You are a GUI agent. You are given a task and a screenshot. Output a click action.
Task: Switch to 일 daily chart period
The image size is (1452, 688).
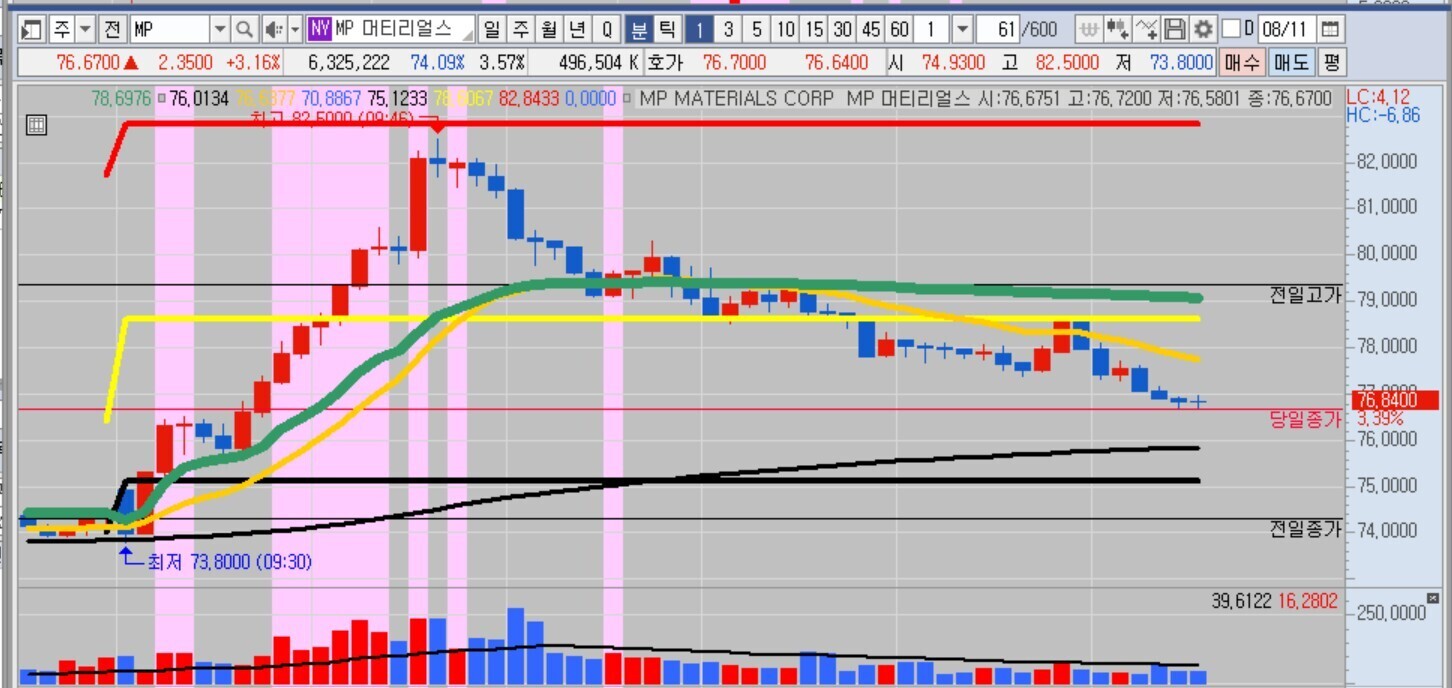click(x=491, y=28)
